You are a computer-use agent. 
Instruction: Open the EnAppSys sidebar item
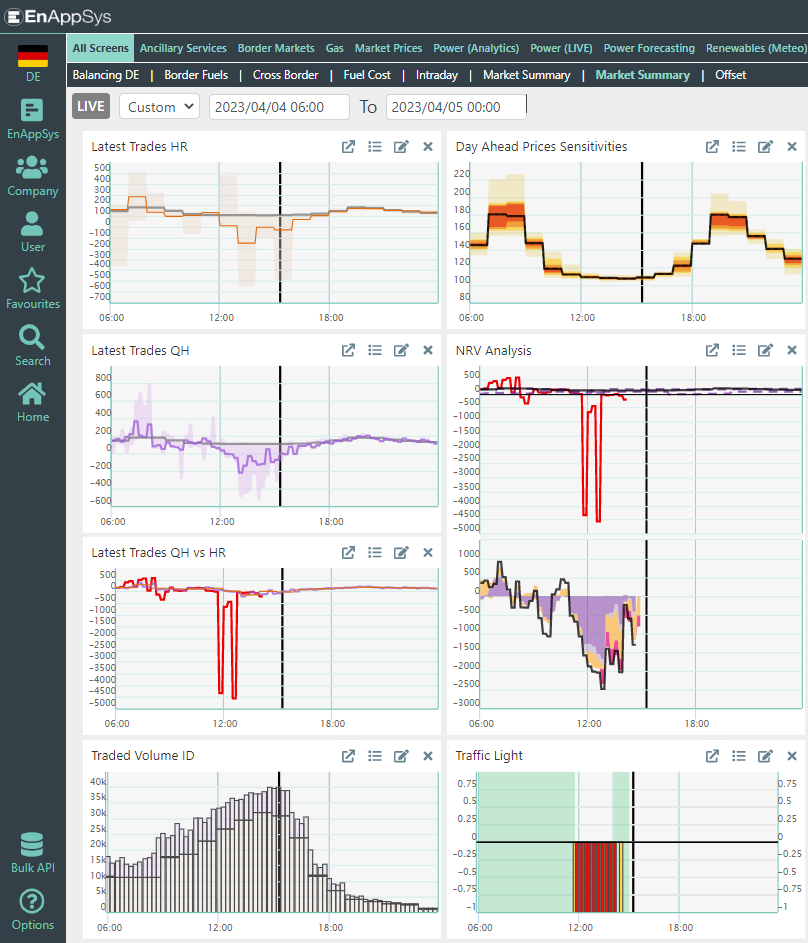coord(33,119)
